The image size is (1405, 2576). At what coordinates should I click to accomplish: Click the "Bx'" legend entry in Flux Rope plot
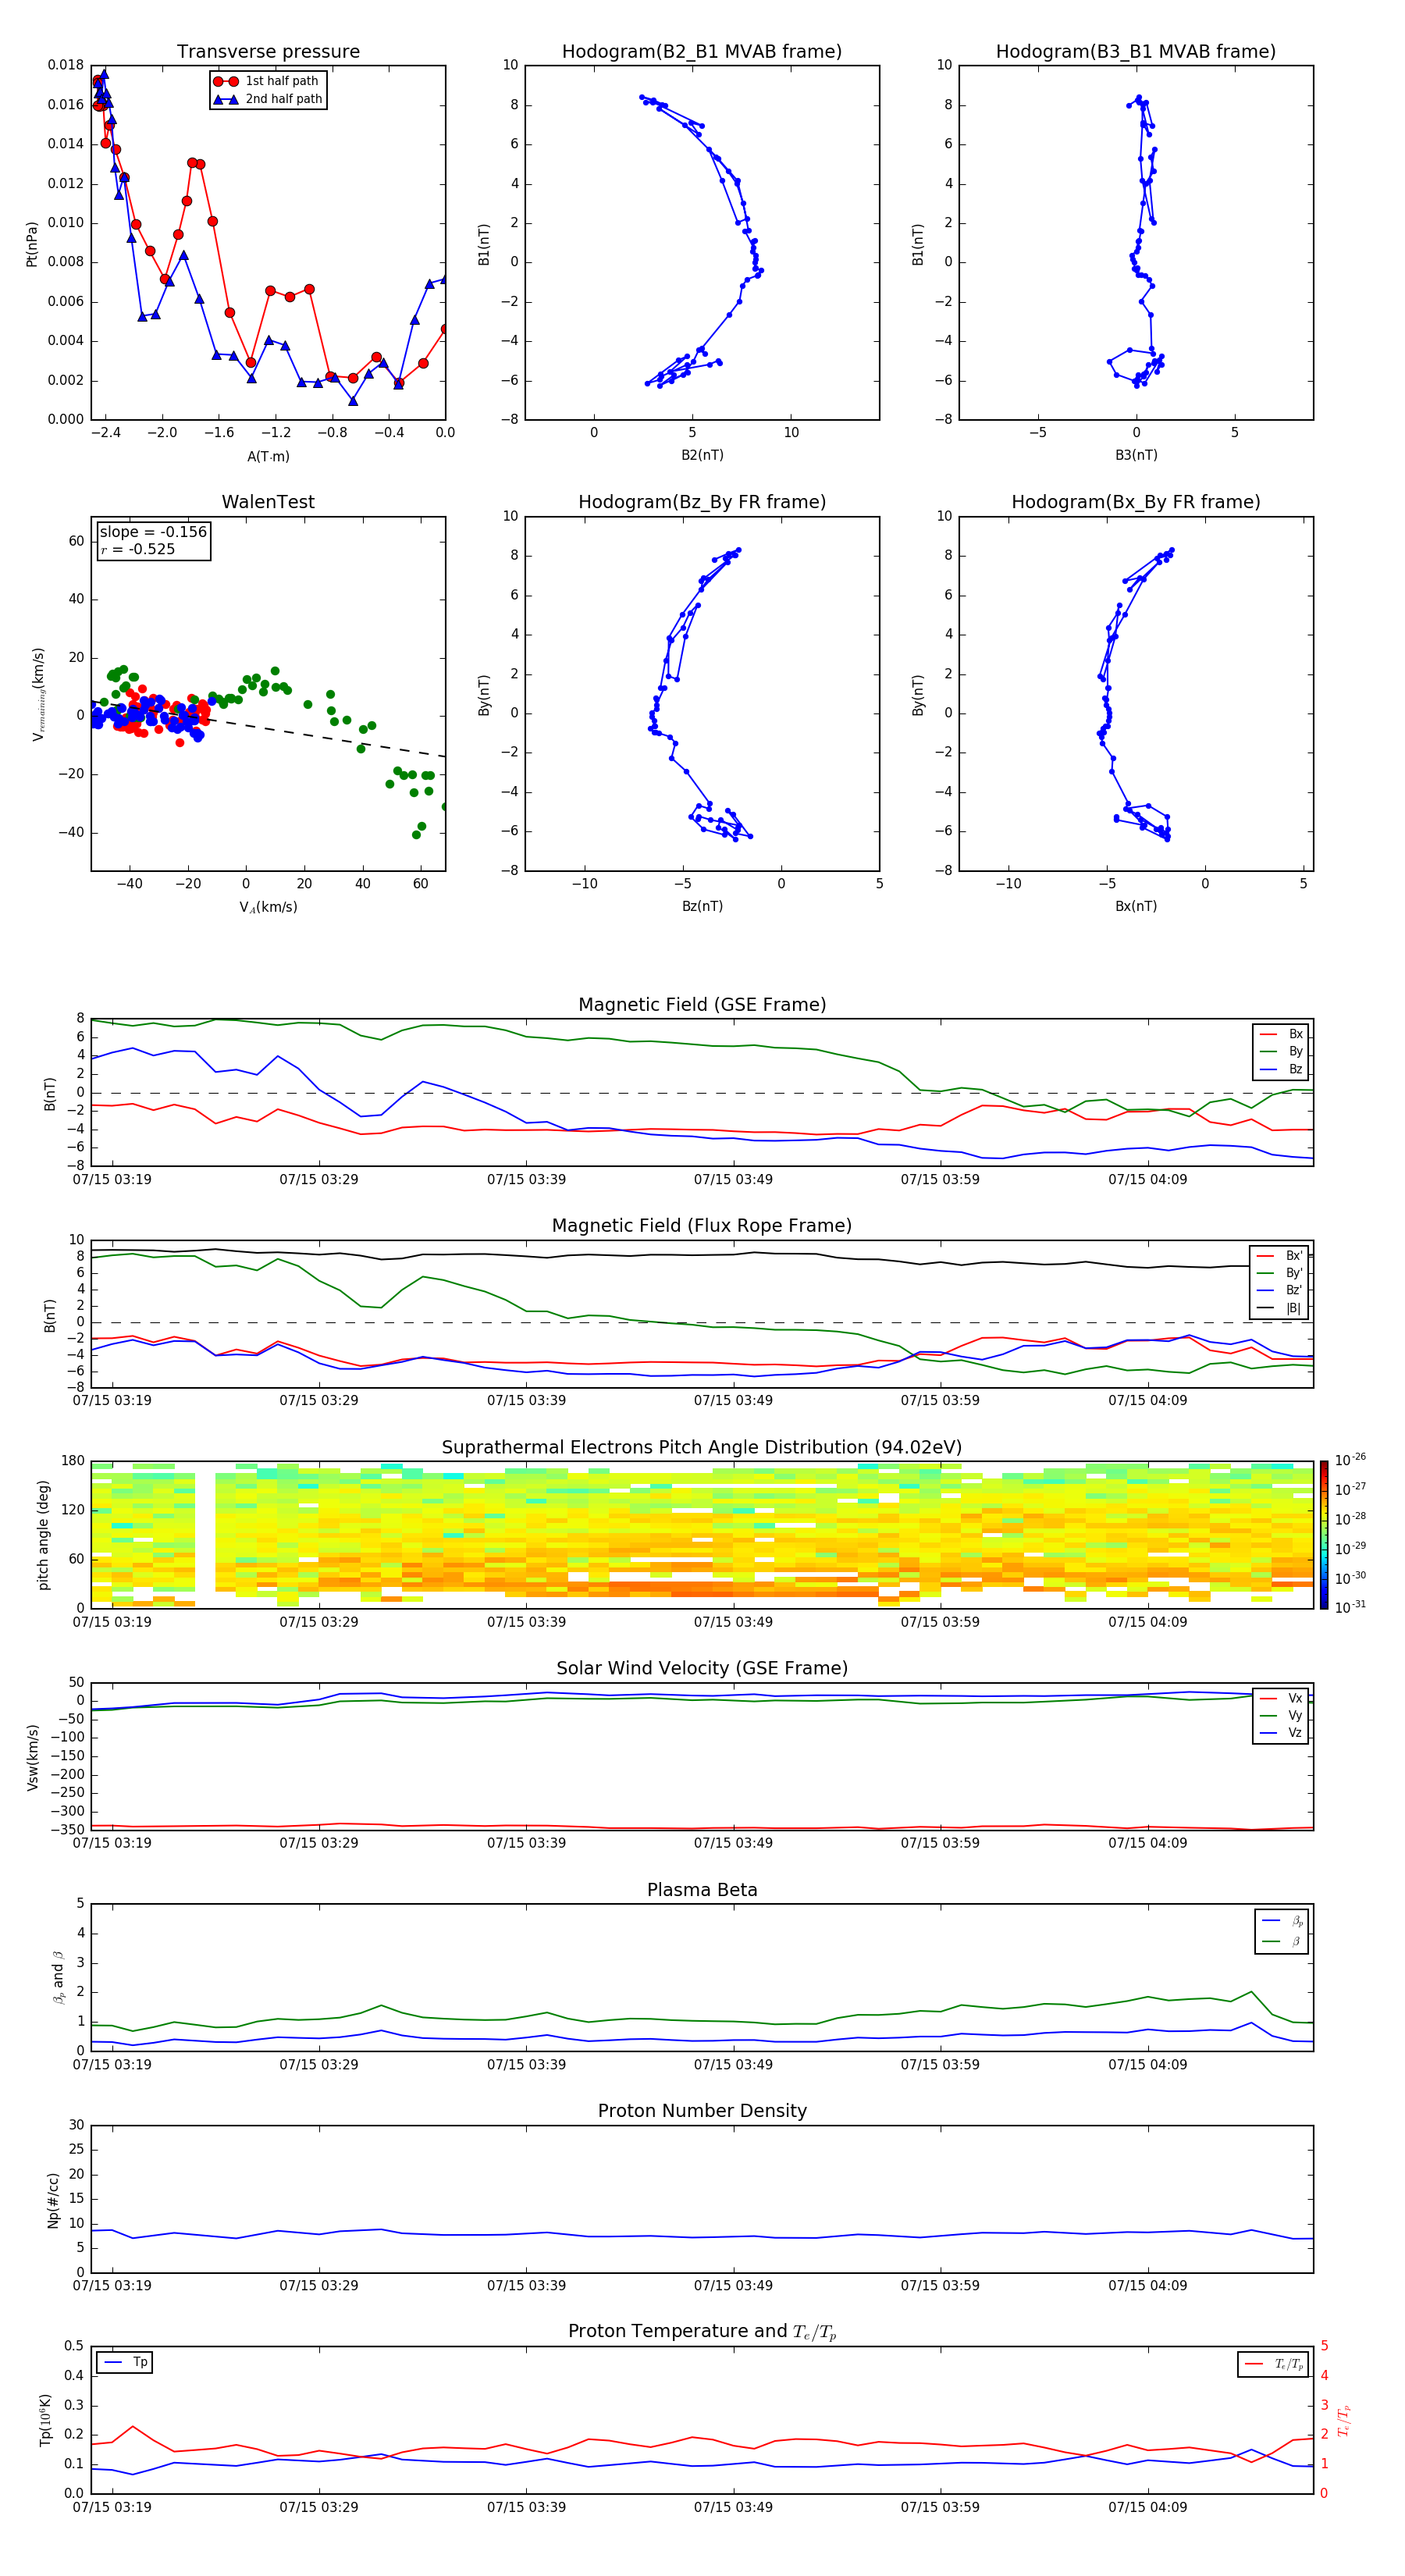[1280, 1256]
